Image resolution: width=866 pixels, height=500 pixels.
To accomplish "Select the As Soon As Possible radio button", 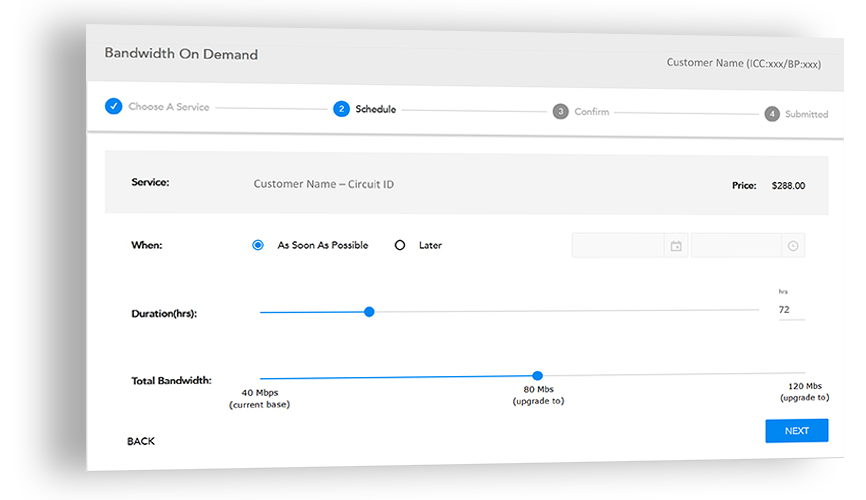I will (258, 245).
